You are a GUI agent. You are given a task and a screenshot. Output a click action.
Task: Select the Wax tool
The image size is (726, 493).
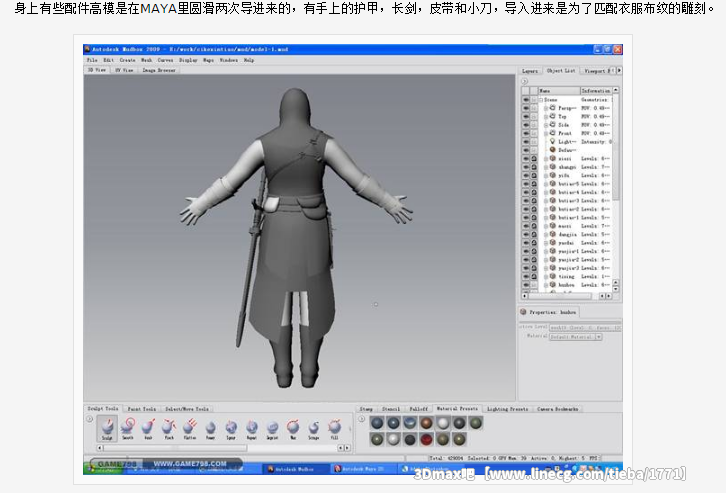click(x=293, y=429)
